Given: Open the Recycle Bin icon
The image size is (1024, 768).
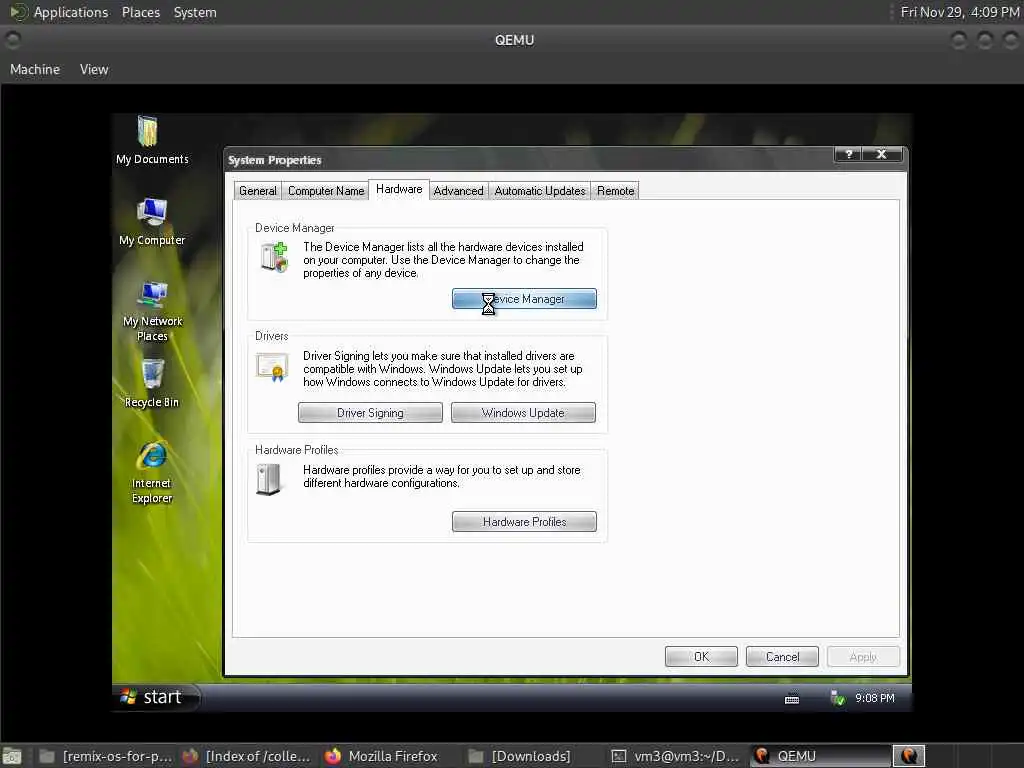Looking at the screenshot, I should [x=152, y=383].
